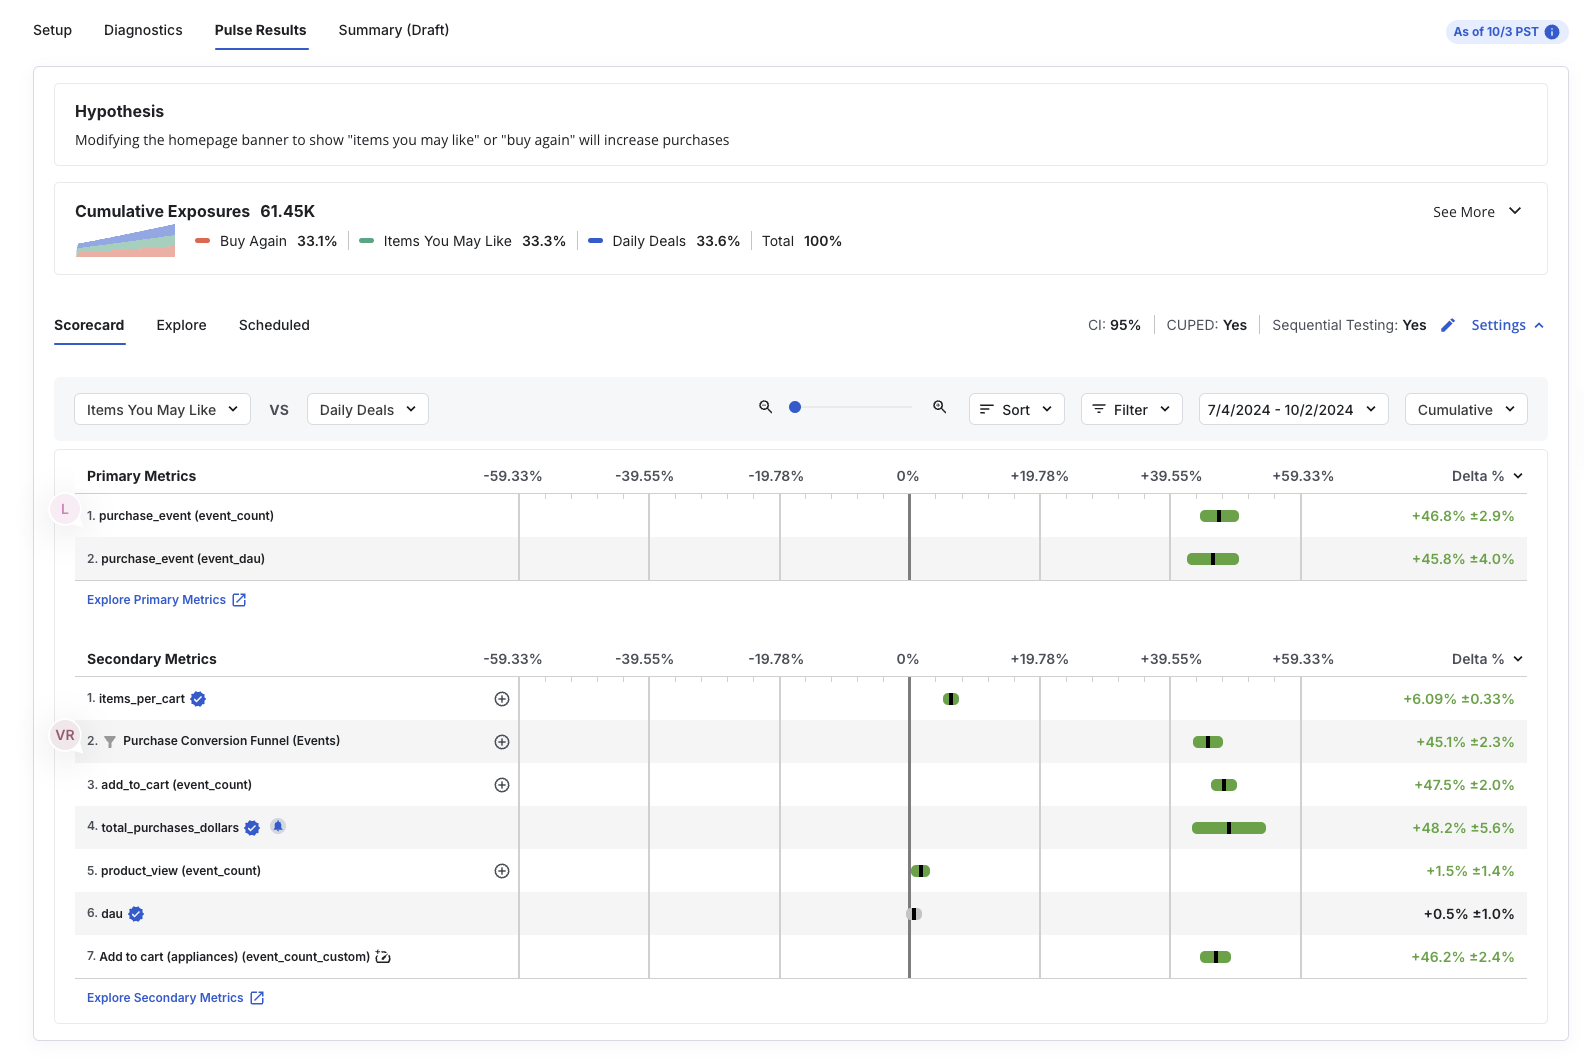Screen dimensions: 1584x1058
Task: Select the Pulse Results tab
Action: (x=260, y=30)
